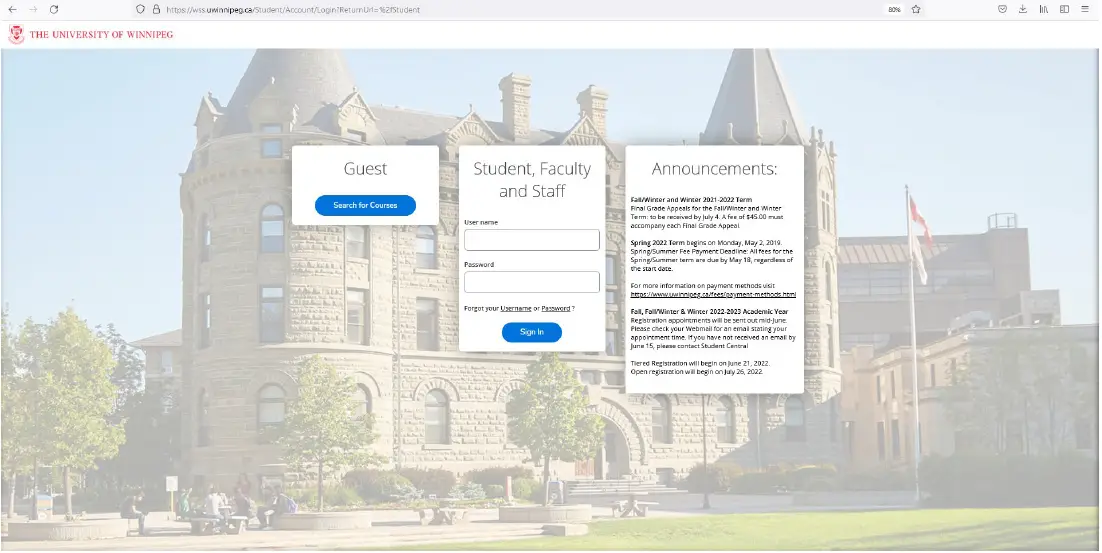Focus the Password input field
This screenshot has height=553, width=1102.
point(531,282)
